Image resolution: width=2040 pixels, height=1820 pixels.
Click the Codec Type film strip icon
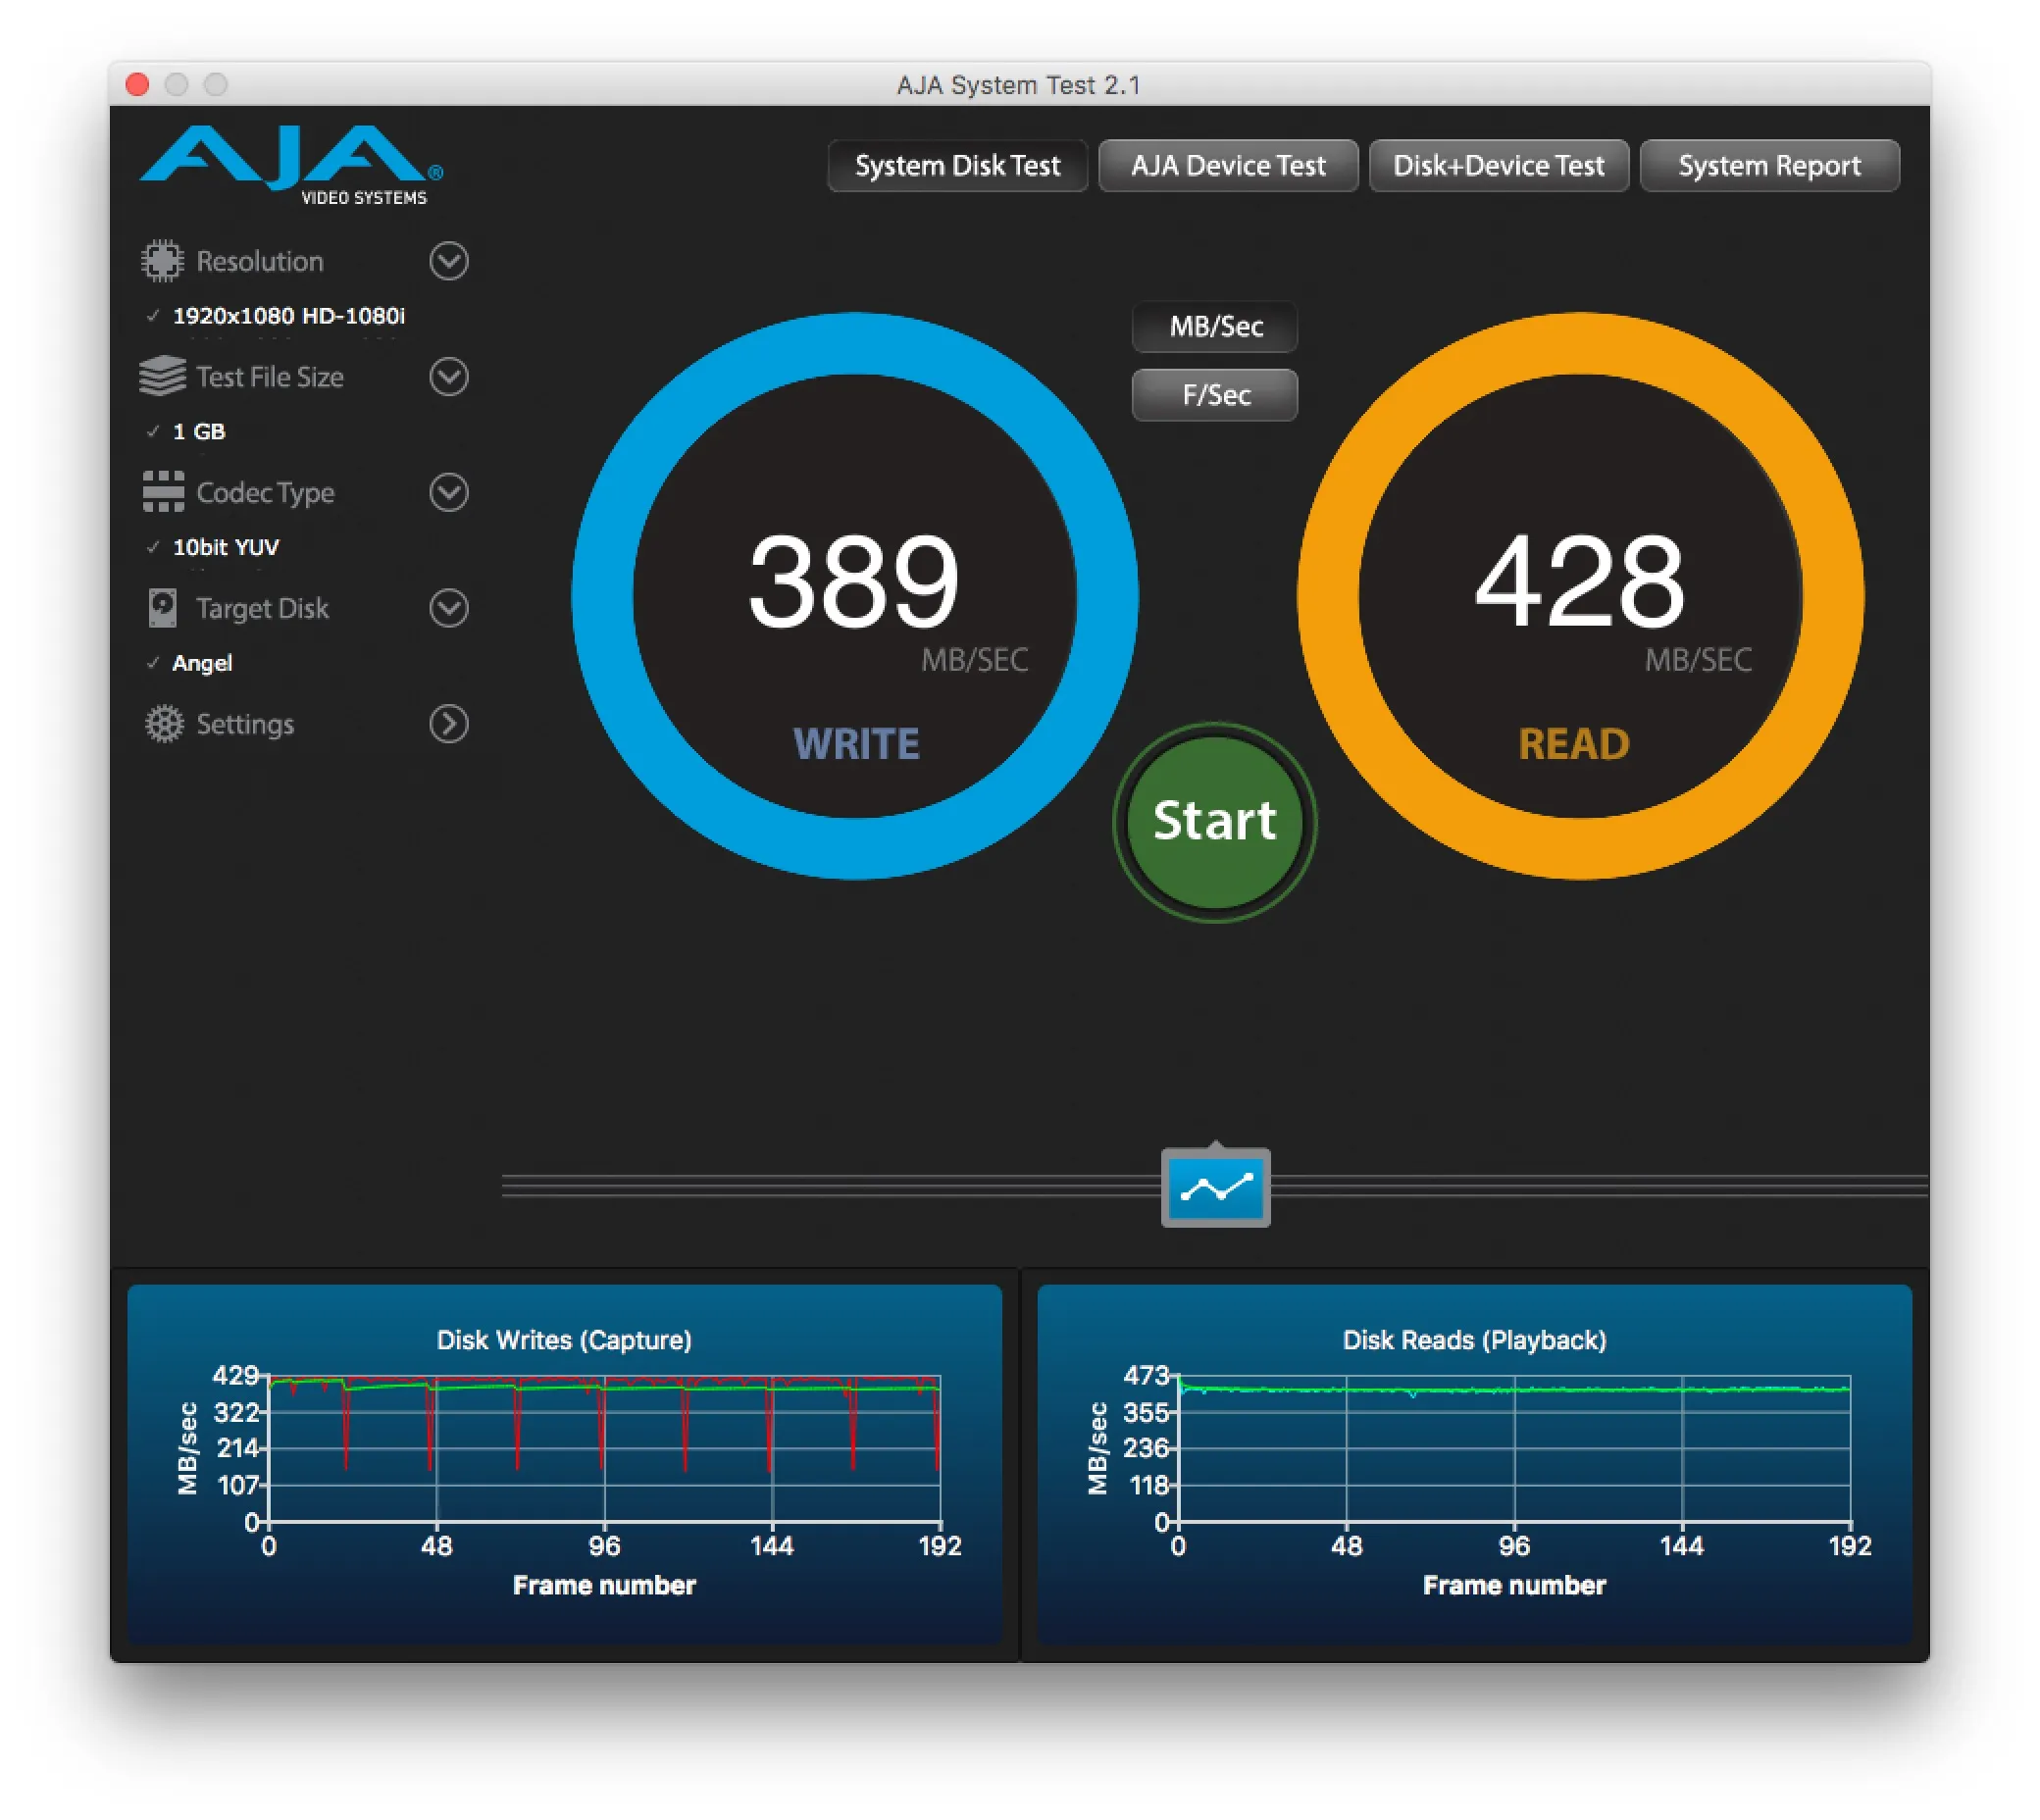click(x=163, y=492)
